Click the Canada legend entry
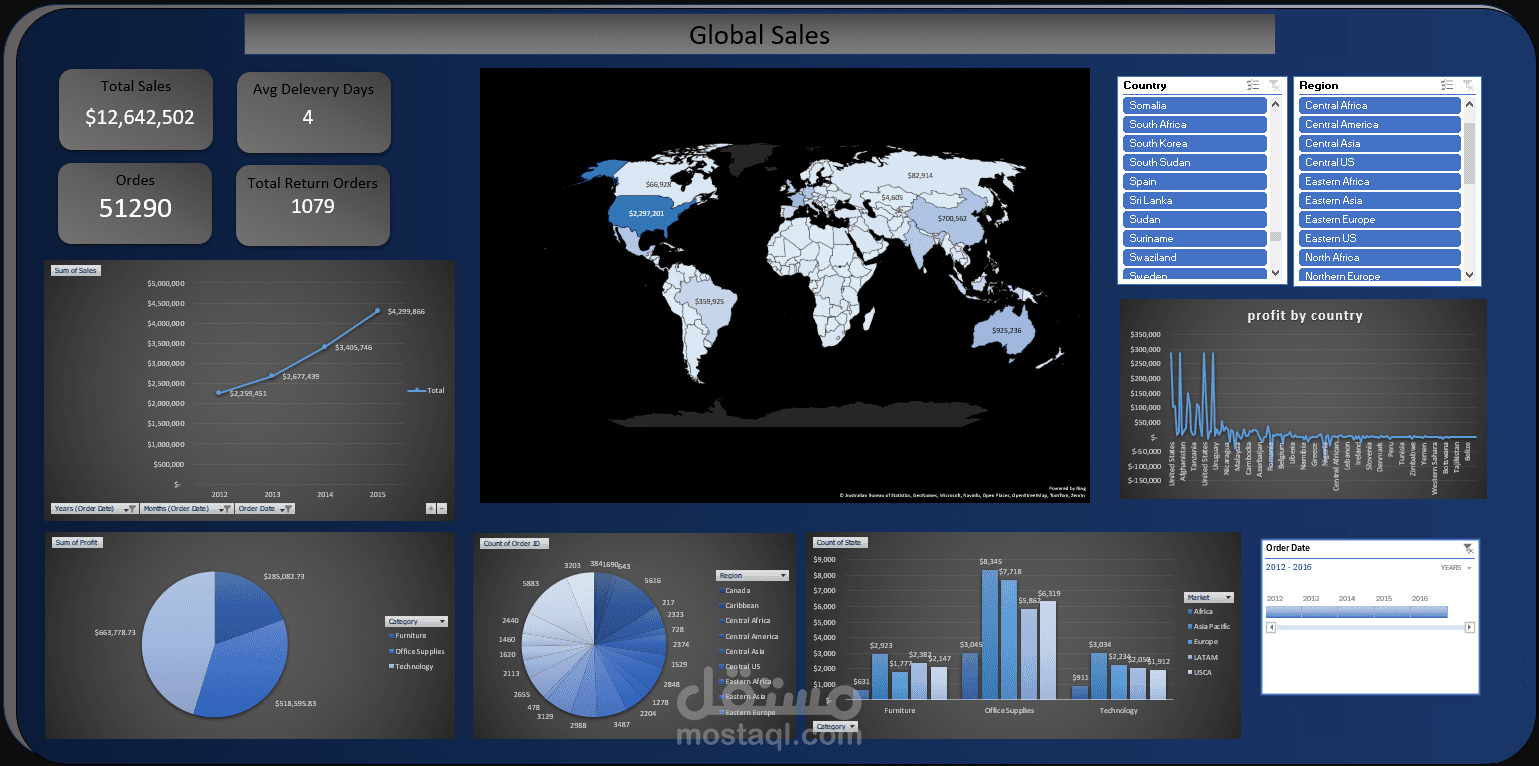This screenshot has height=766, width=1539. 734,590
